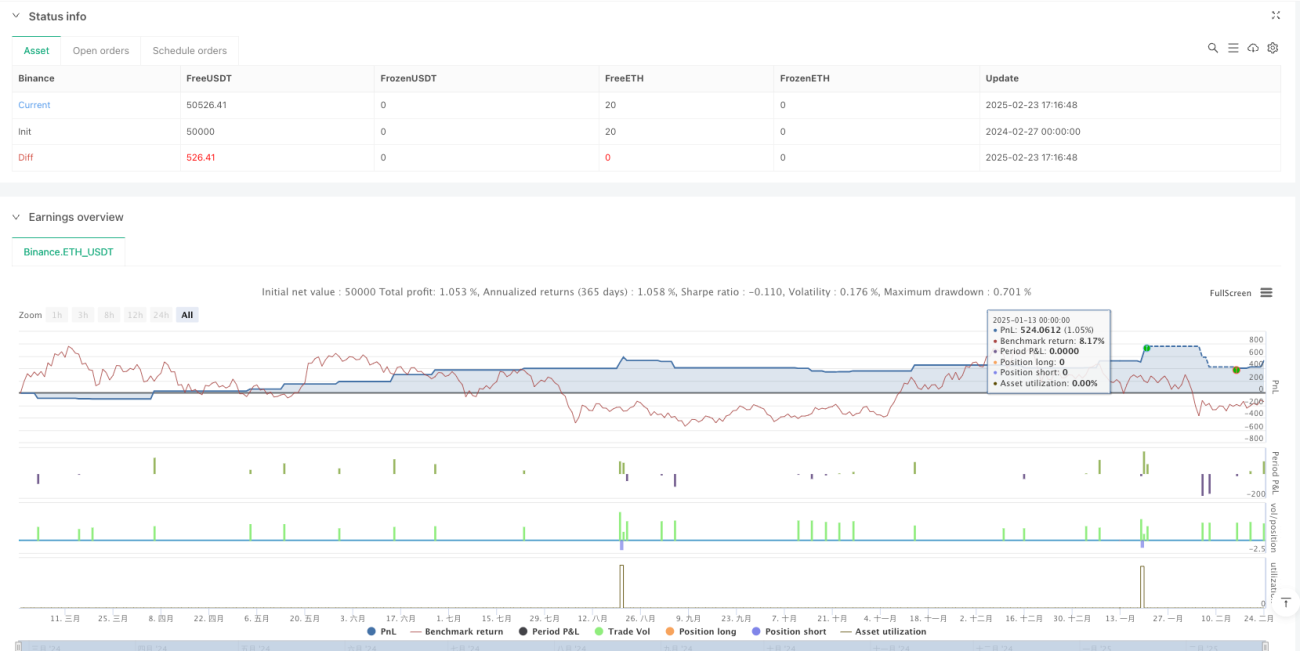Click the search magnifier icon in Status info
This screenshot has height=651, width=1300.
1212,48
